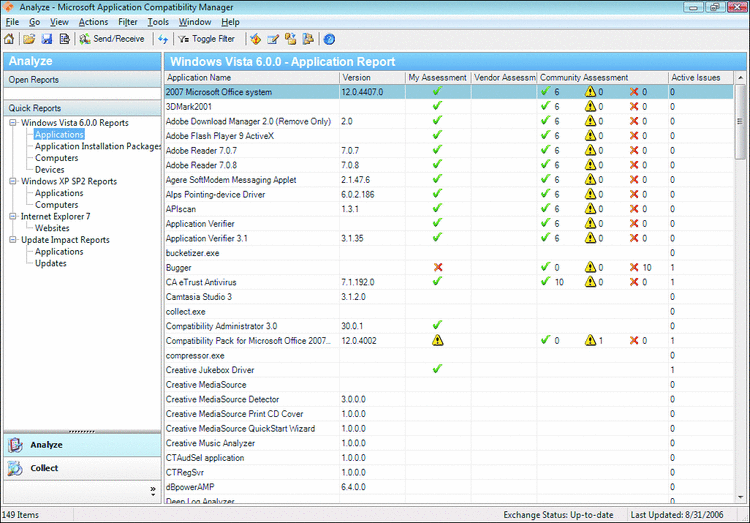Click Send/Receive in the toolbar
The image size is (750, 523).
coord(112,39)
